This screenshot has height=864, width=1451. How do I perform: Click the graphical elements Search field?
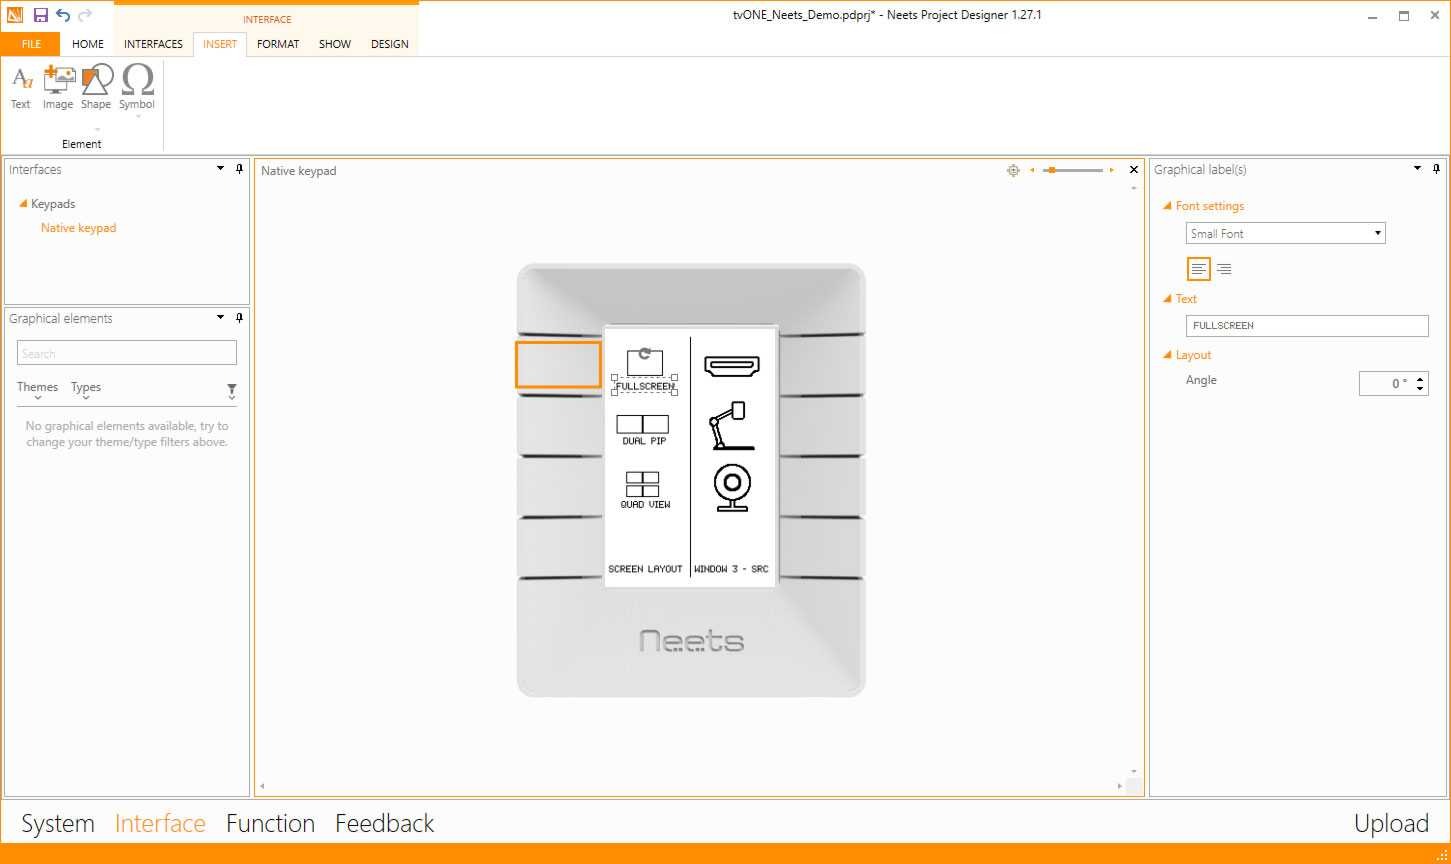coord(127,353)
